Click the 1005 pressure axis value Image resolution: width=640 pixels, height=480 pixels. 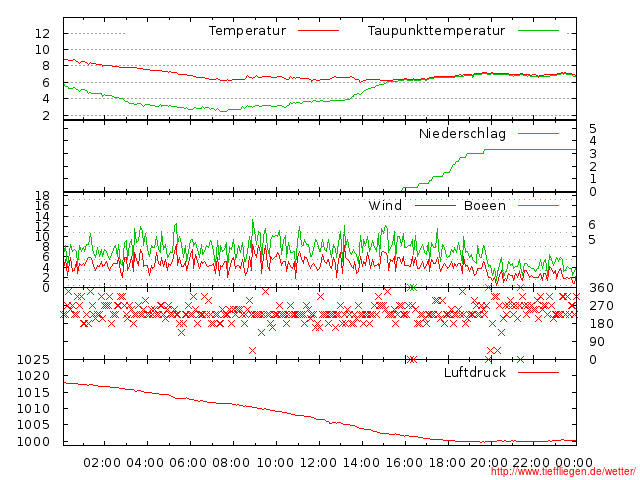tap(33, 425)
